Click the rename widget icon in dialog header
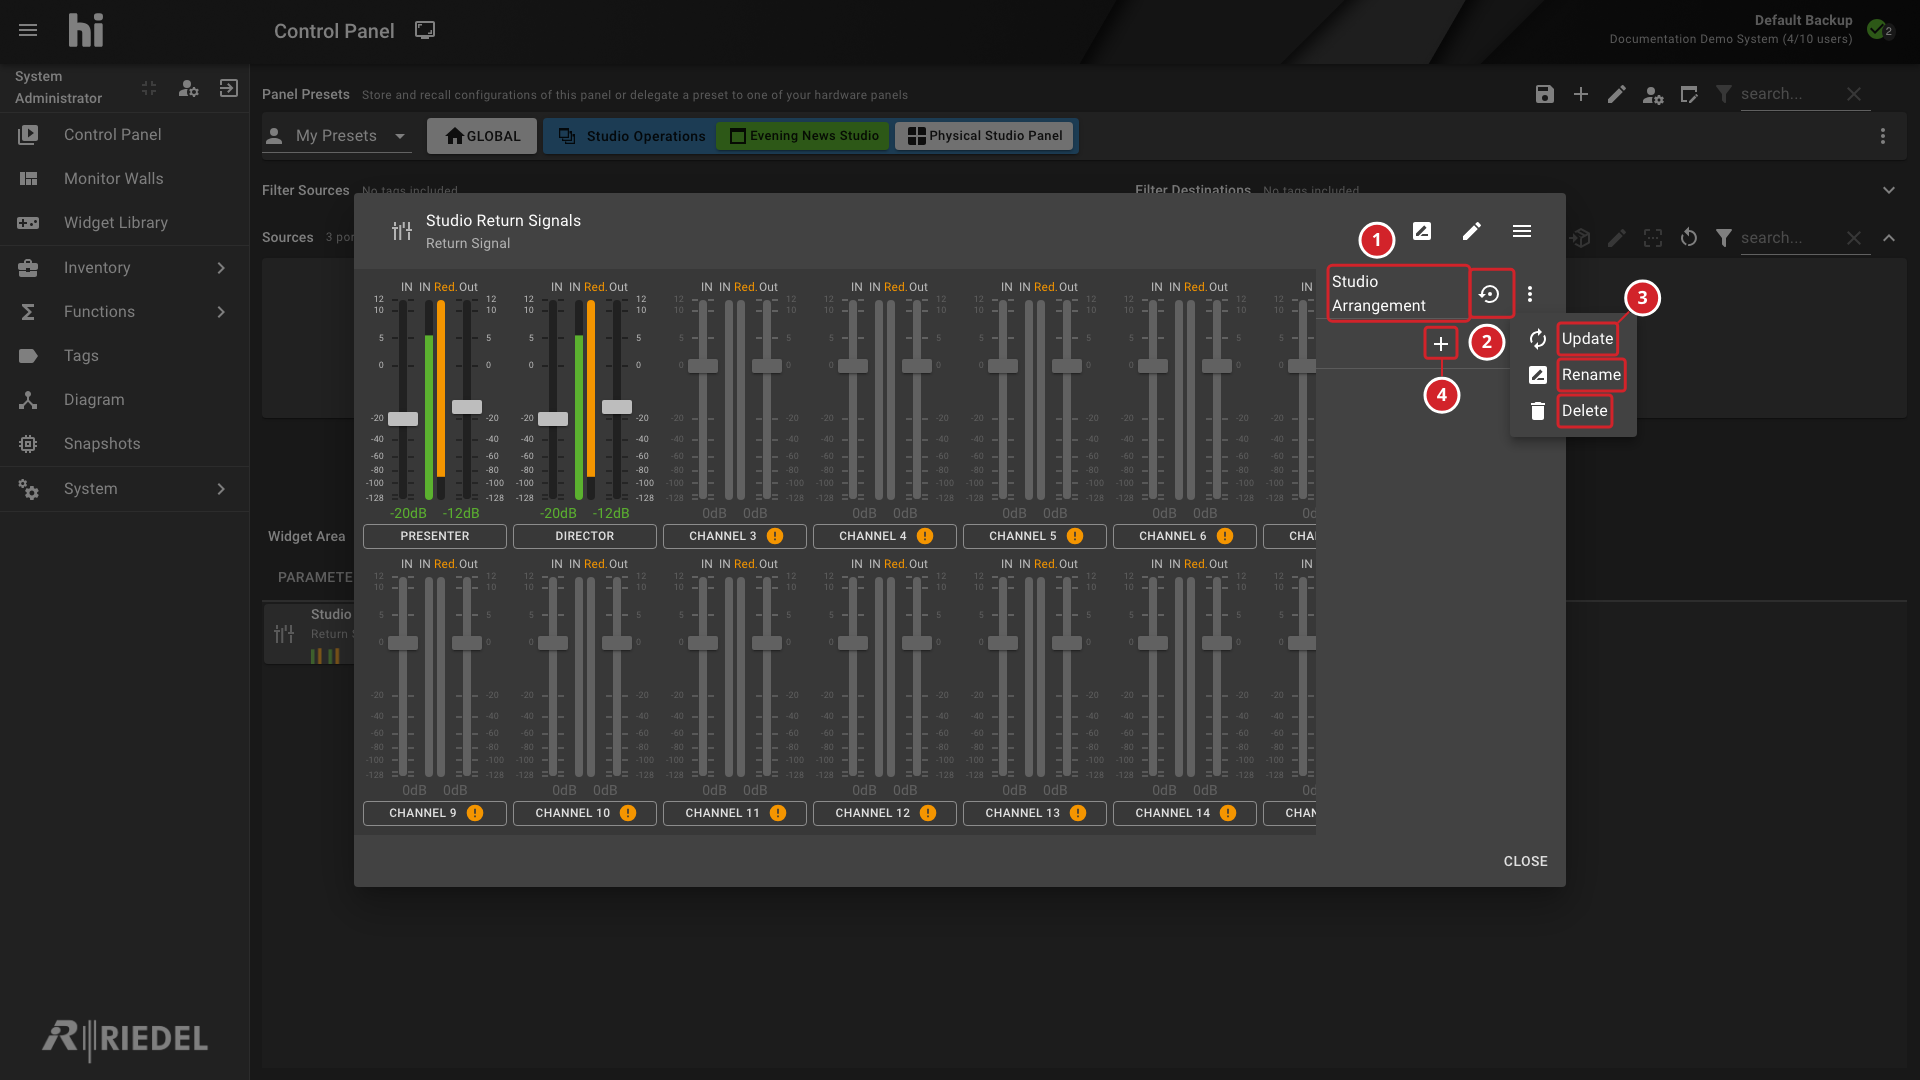The height and width of the screenshot is (1080, 1920). pos(1422,231)
